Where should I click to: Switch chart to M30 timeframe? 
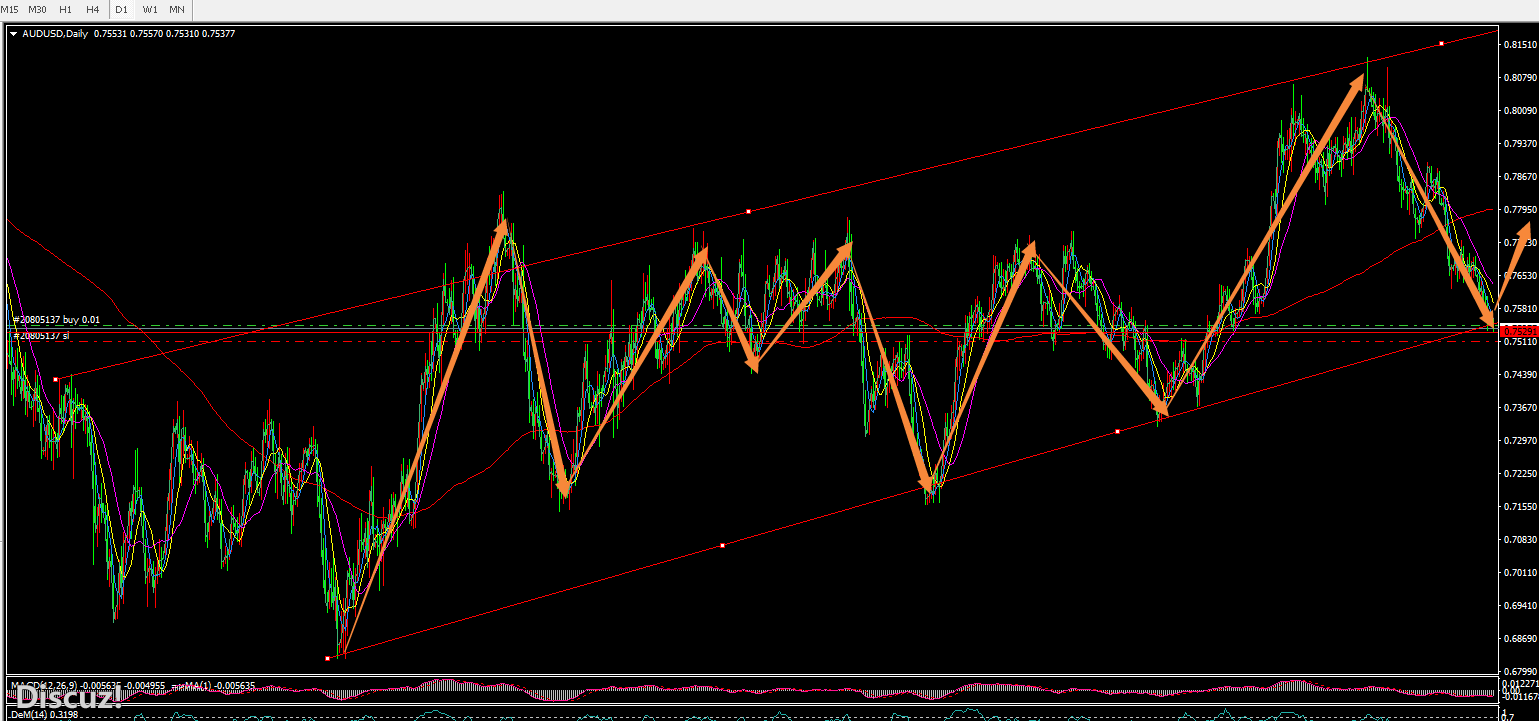pos(37,9)
